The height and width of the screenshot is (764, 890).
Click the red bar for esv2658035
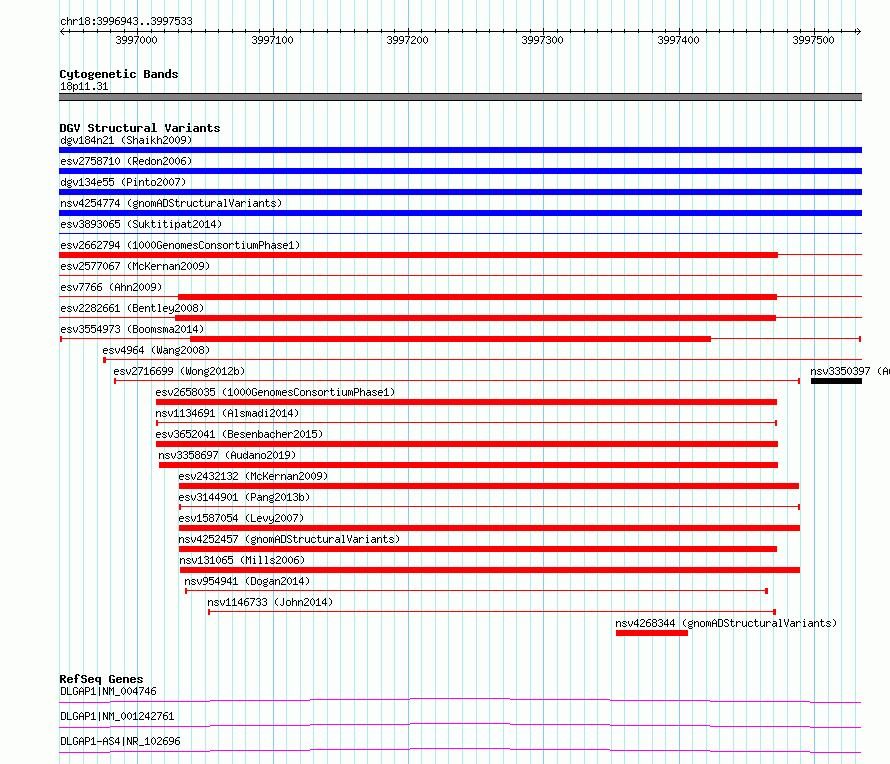pyautogui.click(x=466, y=402)
